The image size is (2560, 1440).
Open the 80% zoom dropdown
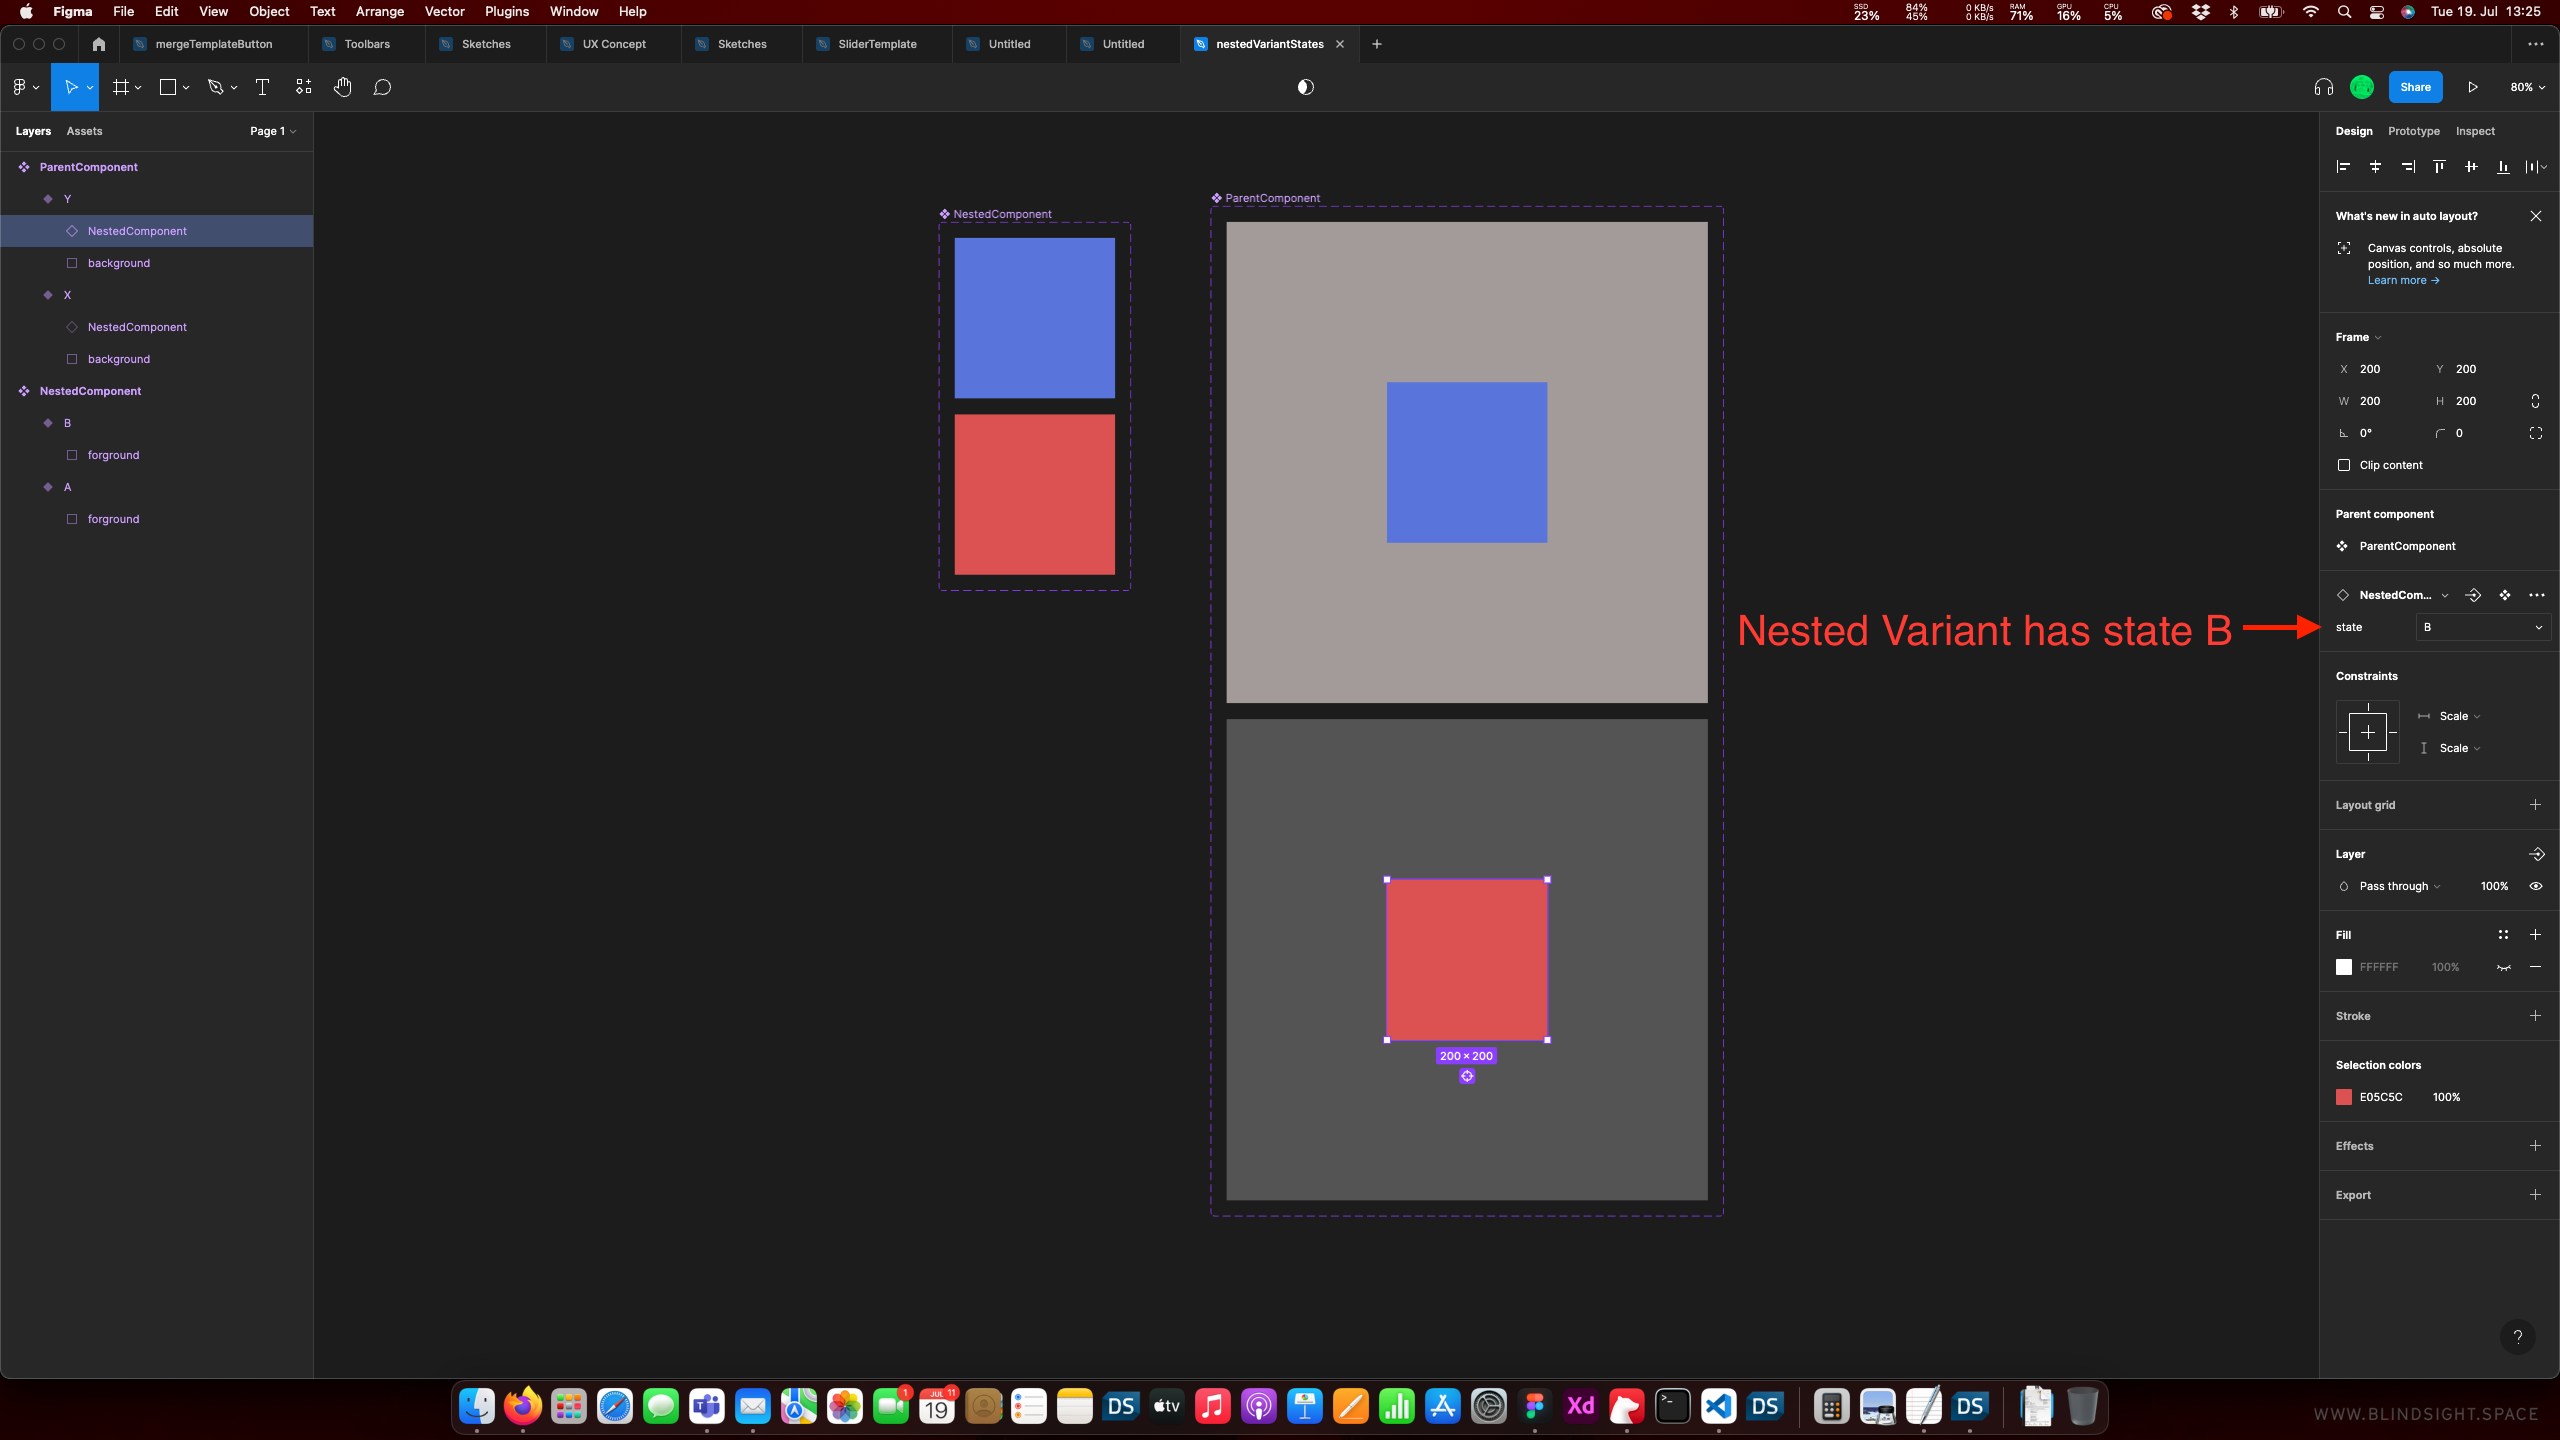(x=2527, y=87)
